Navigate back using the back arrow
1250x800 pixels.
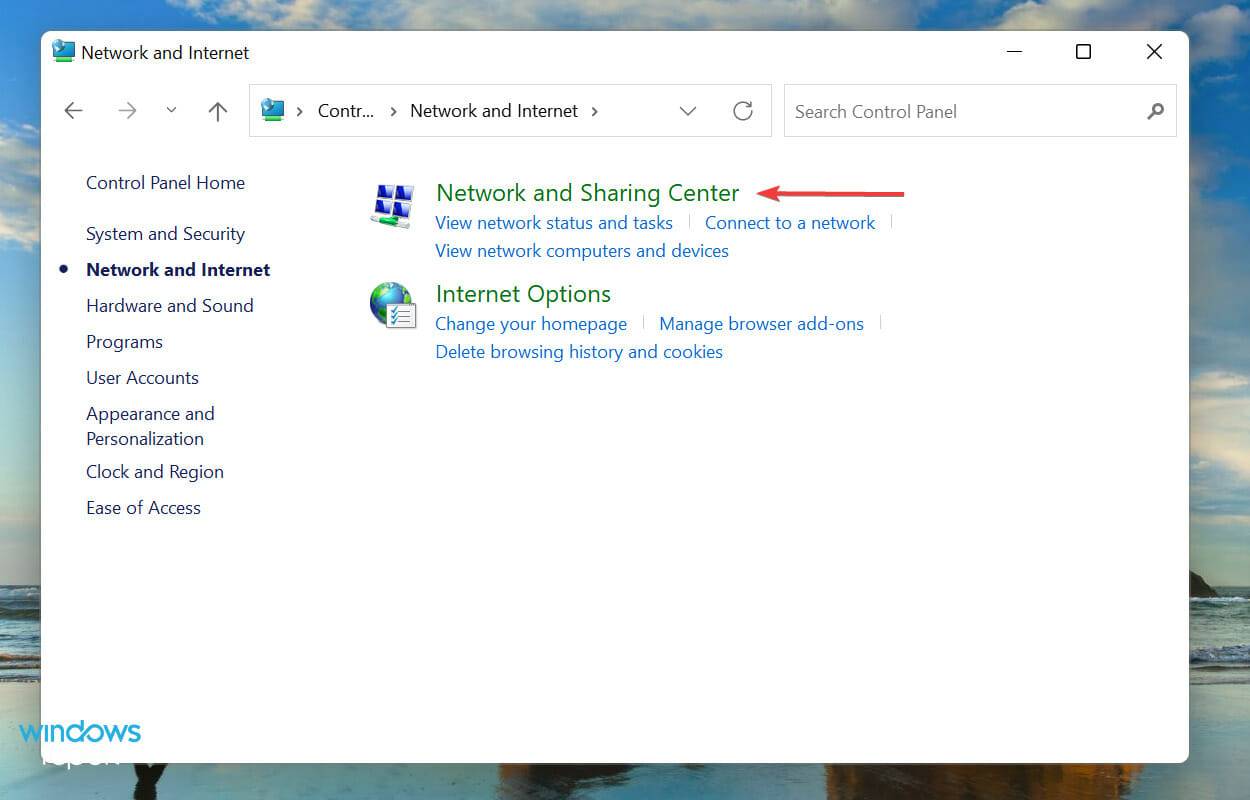click(73, 110)
